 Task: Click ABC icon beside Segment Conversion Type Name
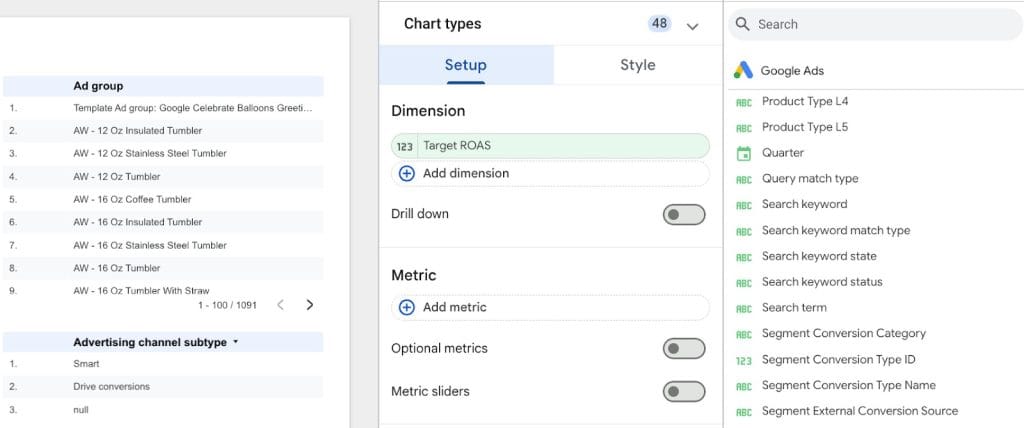[744, 386]
